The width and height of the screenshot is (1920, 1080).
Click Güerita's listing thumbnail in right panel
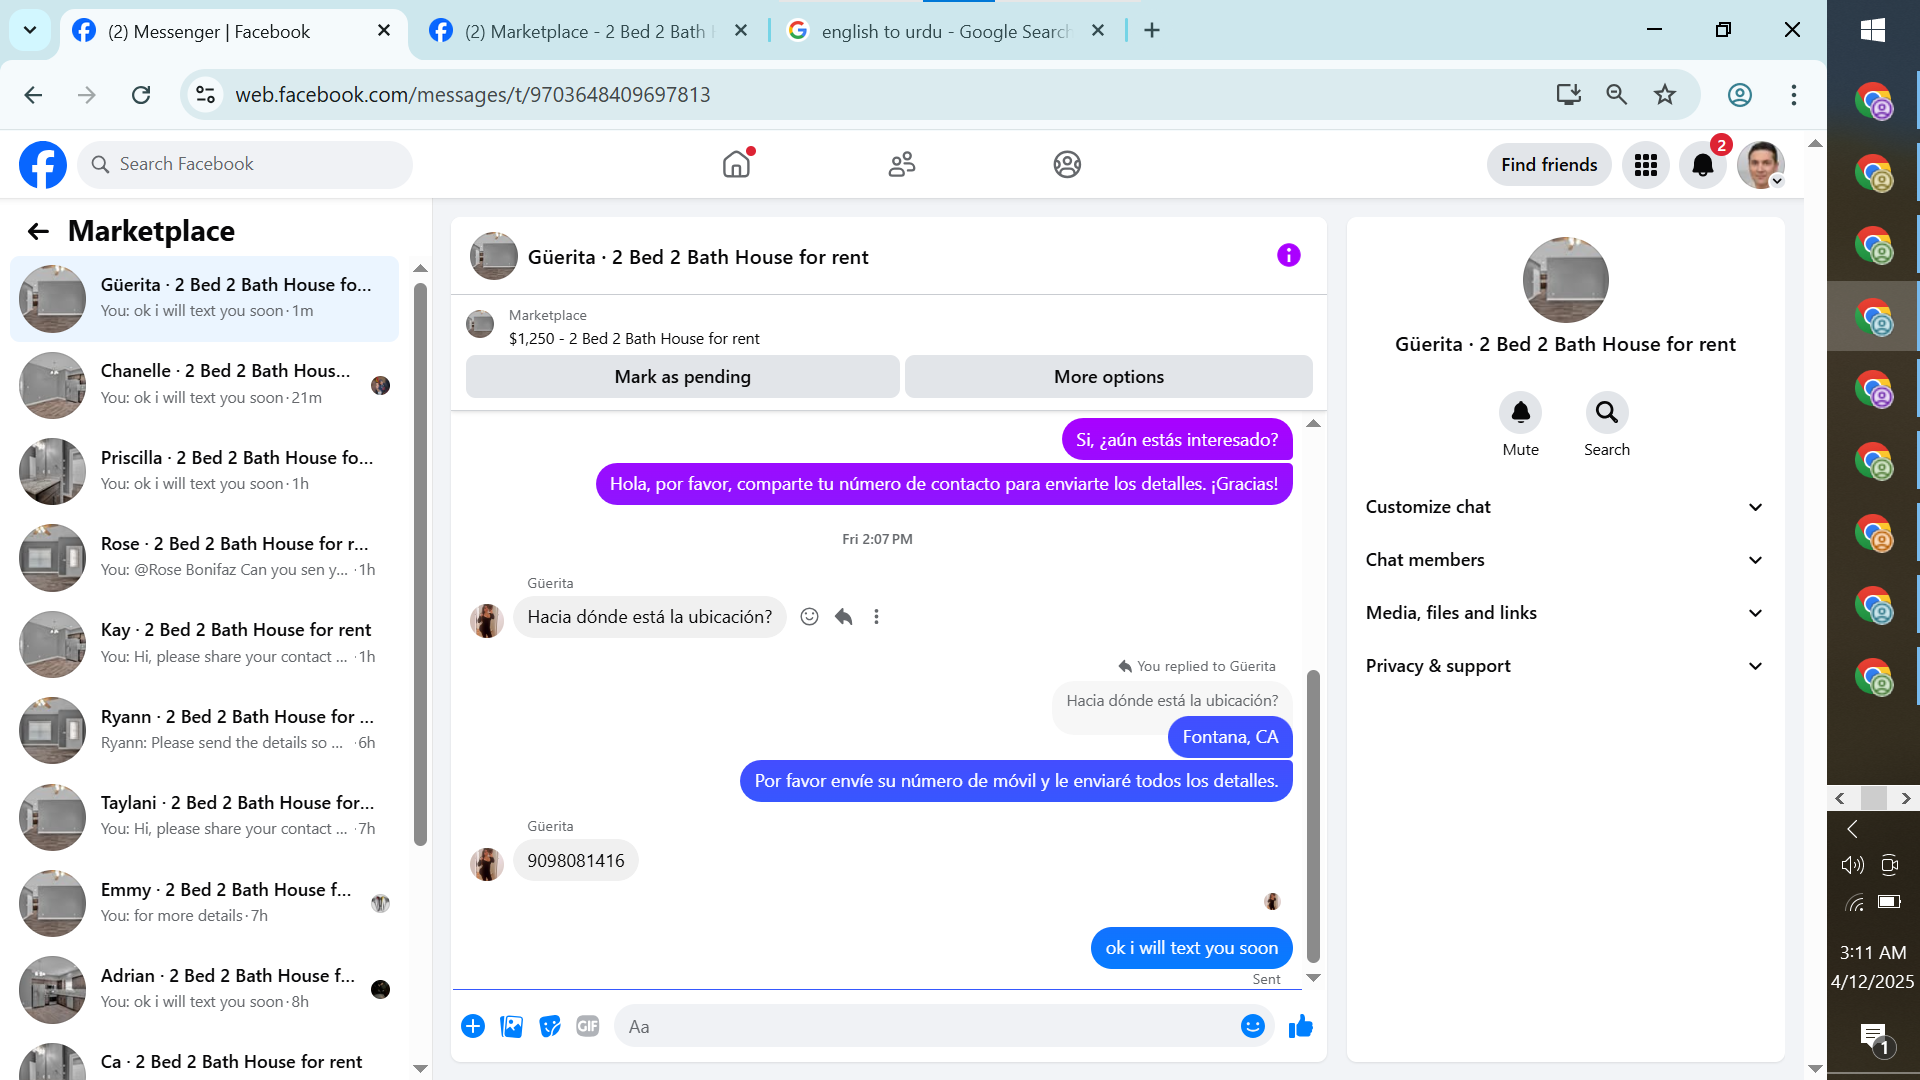click(1565, 280)
